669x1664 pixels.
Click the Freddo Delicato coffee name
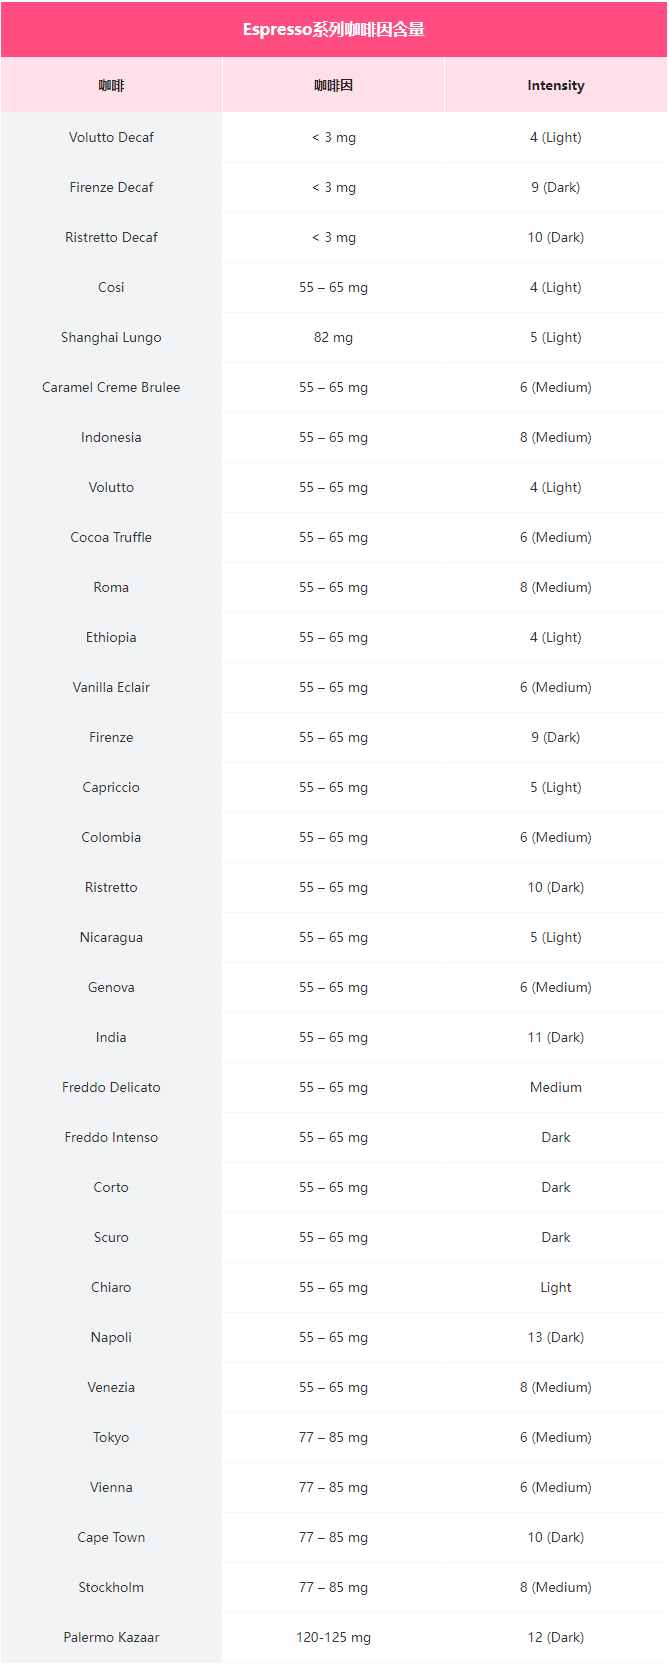click(111, 1087)
